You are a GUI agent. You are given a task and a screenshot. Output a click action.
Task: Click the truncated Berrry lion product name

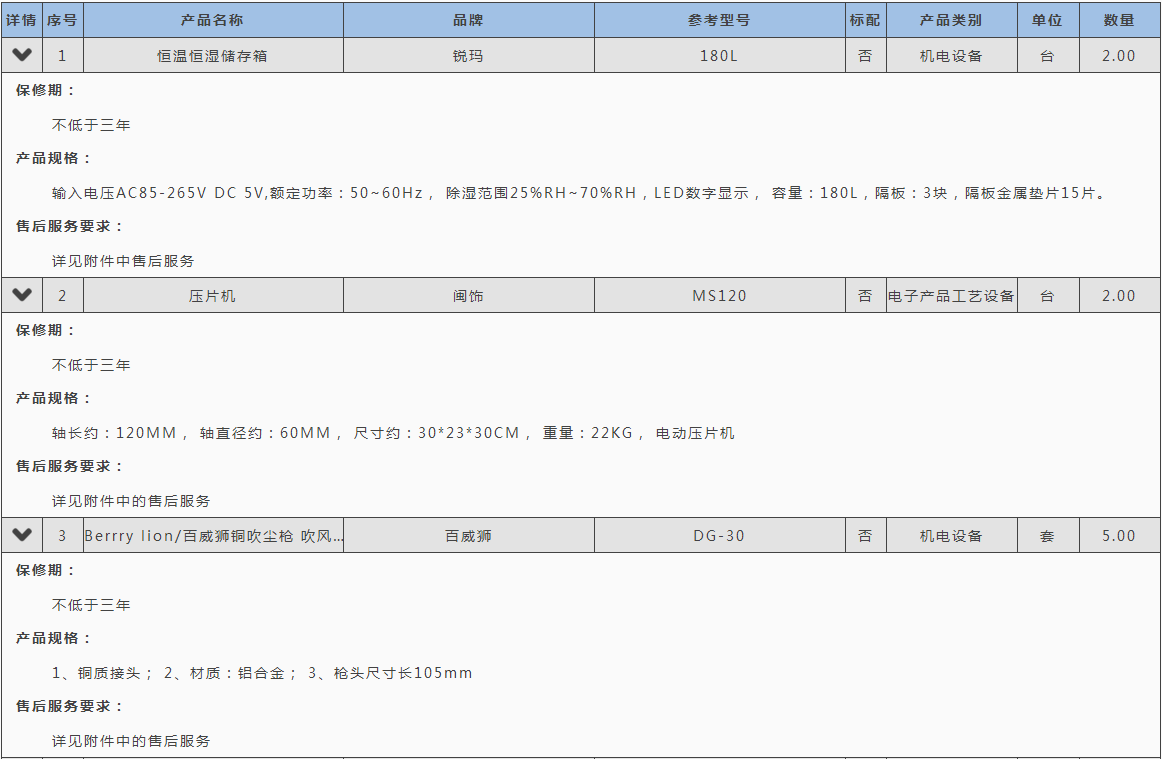[x=213, y=536]
